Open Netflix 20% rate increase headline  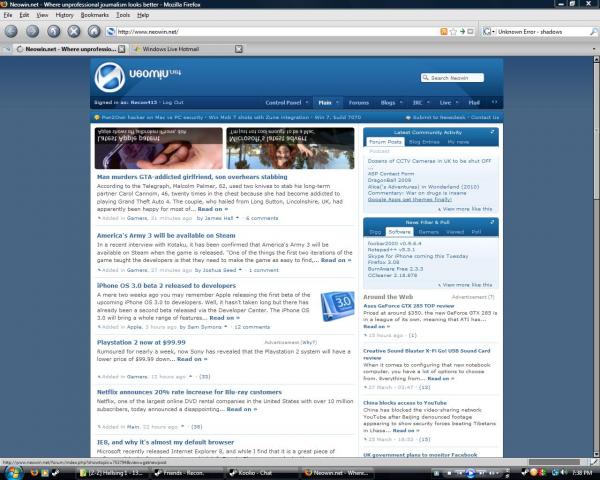coord(189,392)
